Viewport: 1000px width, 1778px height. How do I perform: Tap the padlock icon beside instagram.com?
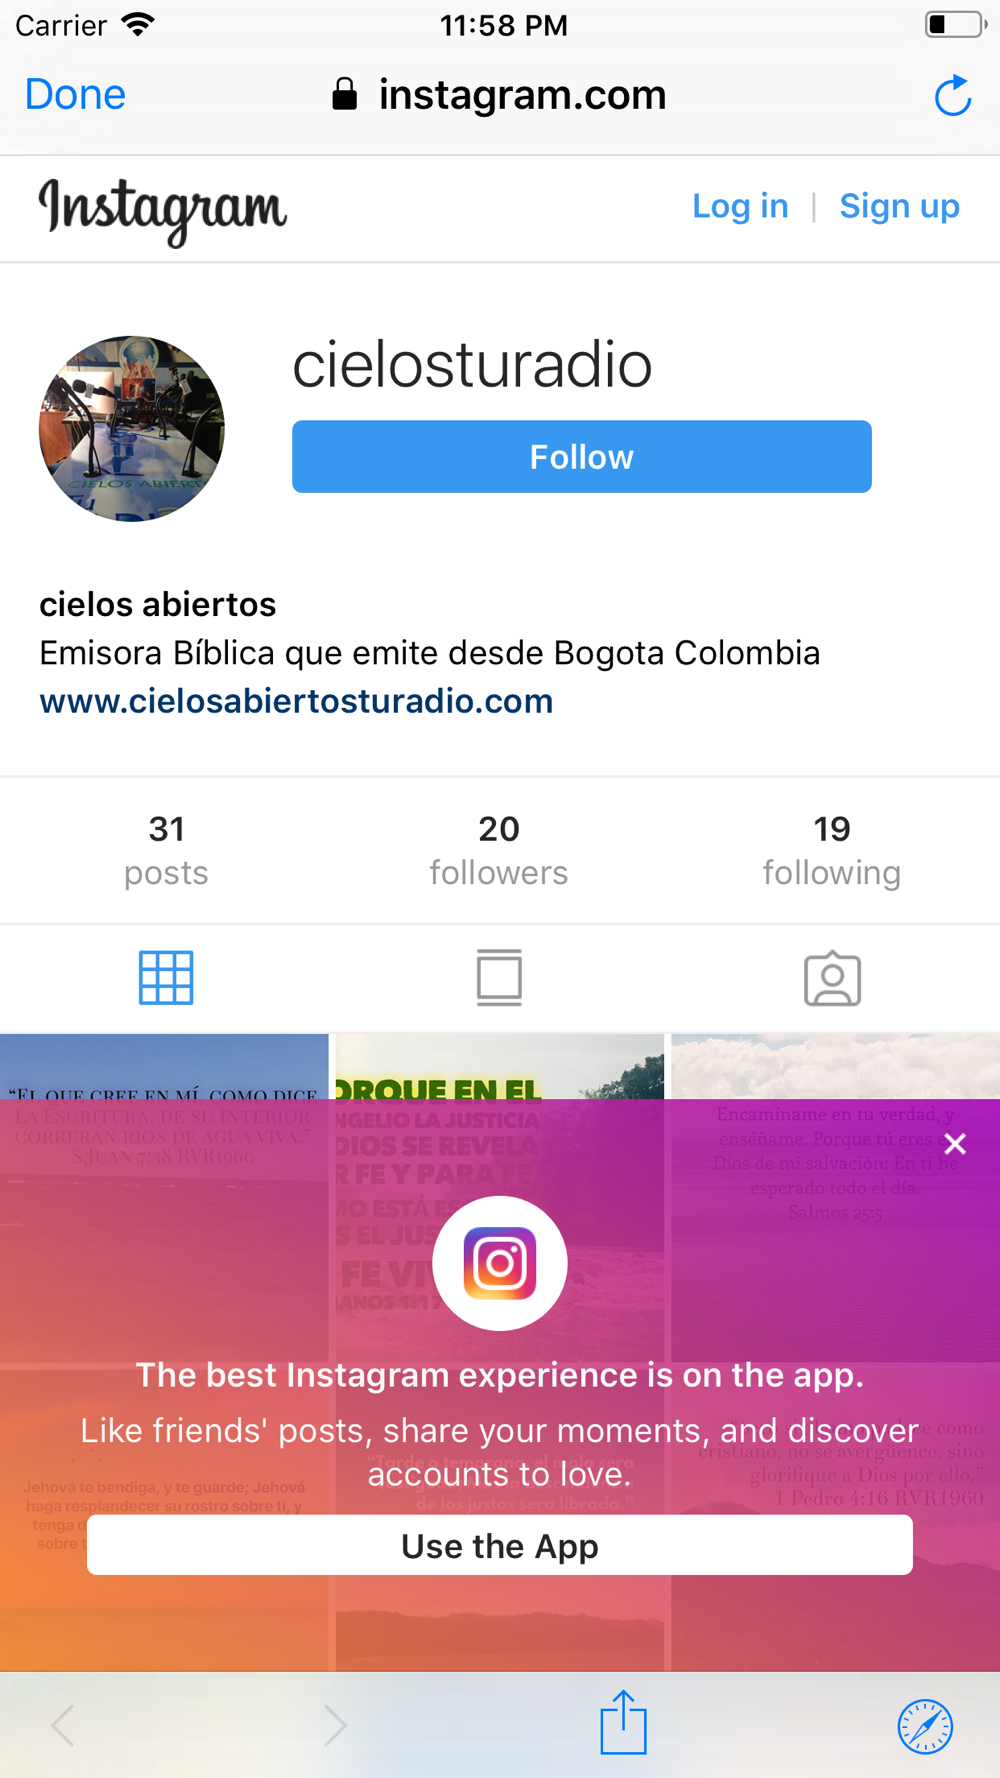tap(344, 94)
